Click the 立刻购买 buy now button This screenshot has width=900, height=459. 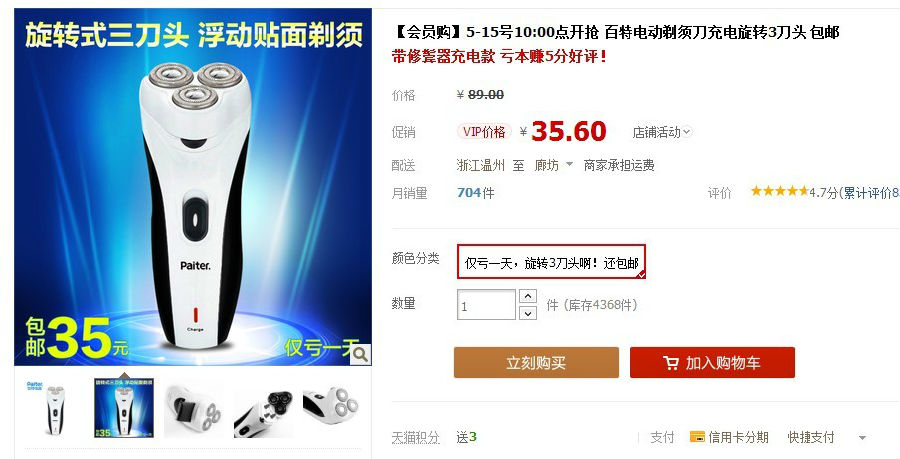(x=536, y=363)
